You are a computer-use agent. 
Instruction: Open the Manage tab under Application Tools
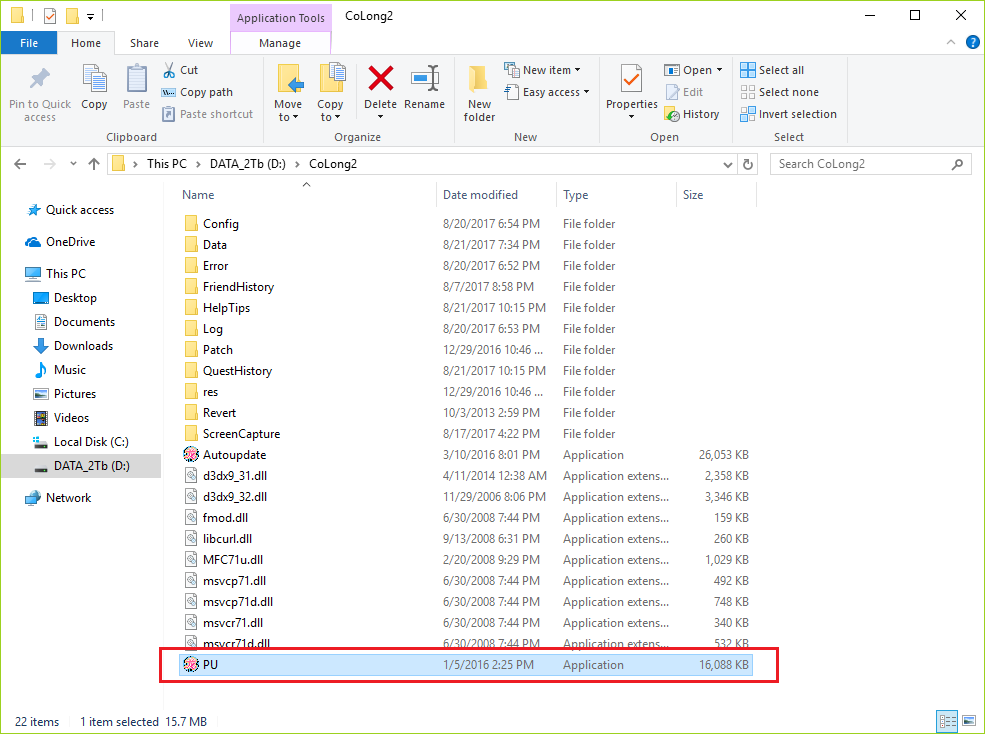point(280,43)
